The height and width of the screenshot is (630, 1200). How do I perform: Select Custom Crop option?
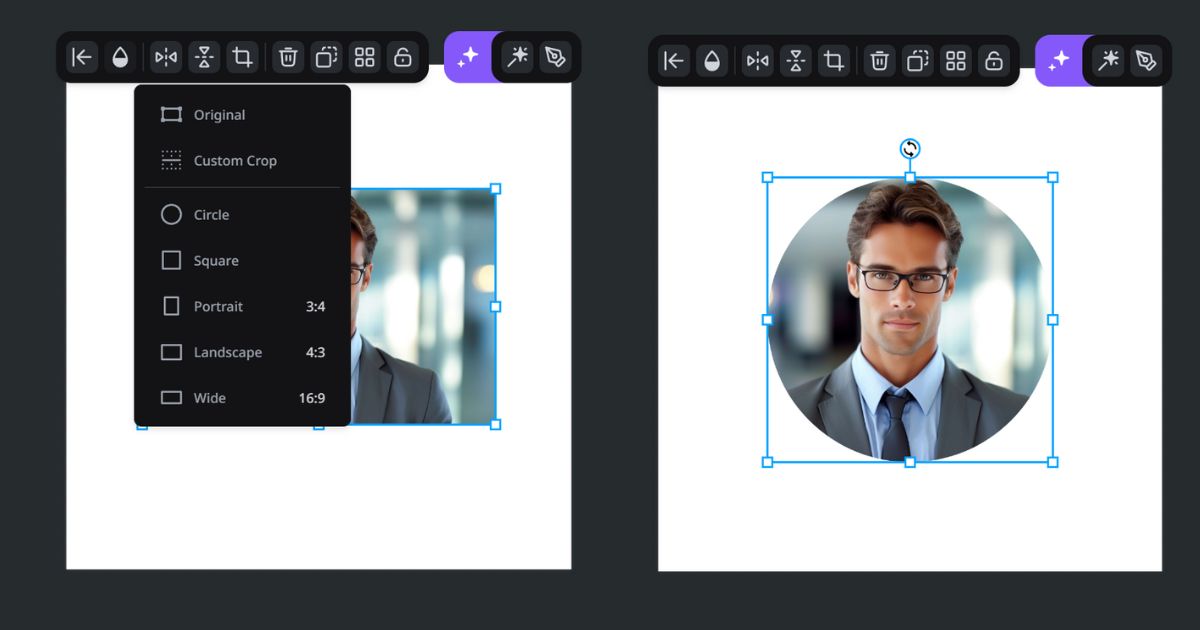click(x=242, y=160)
